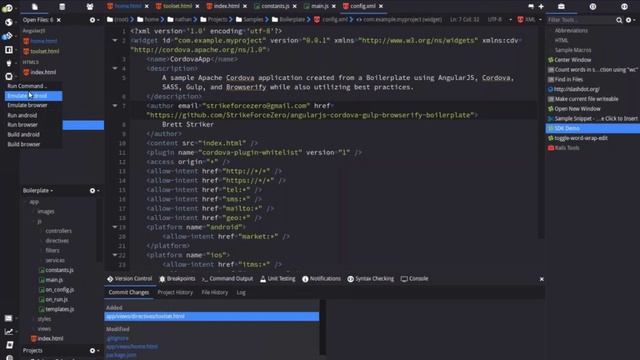Open the Boilerplate project dropdown
The width and height of the screenshot is (640, 360).
click(x=38, y=191)
